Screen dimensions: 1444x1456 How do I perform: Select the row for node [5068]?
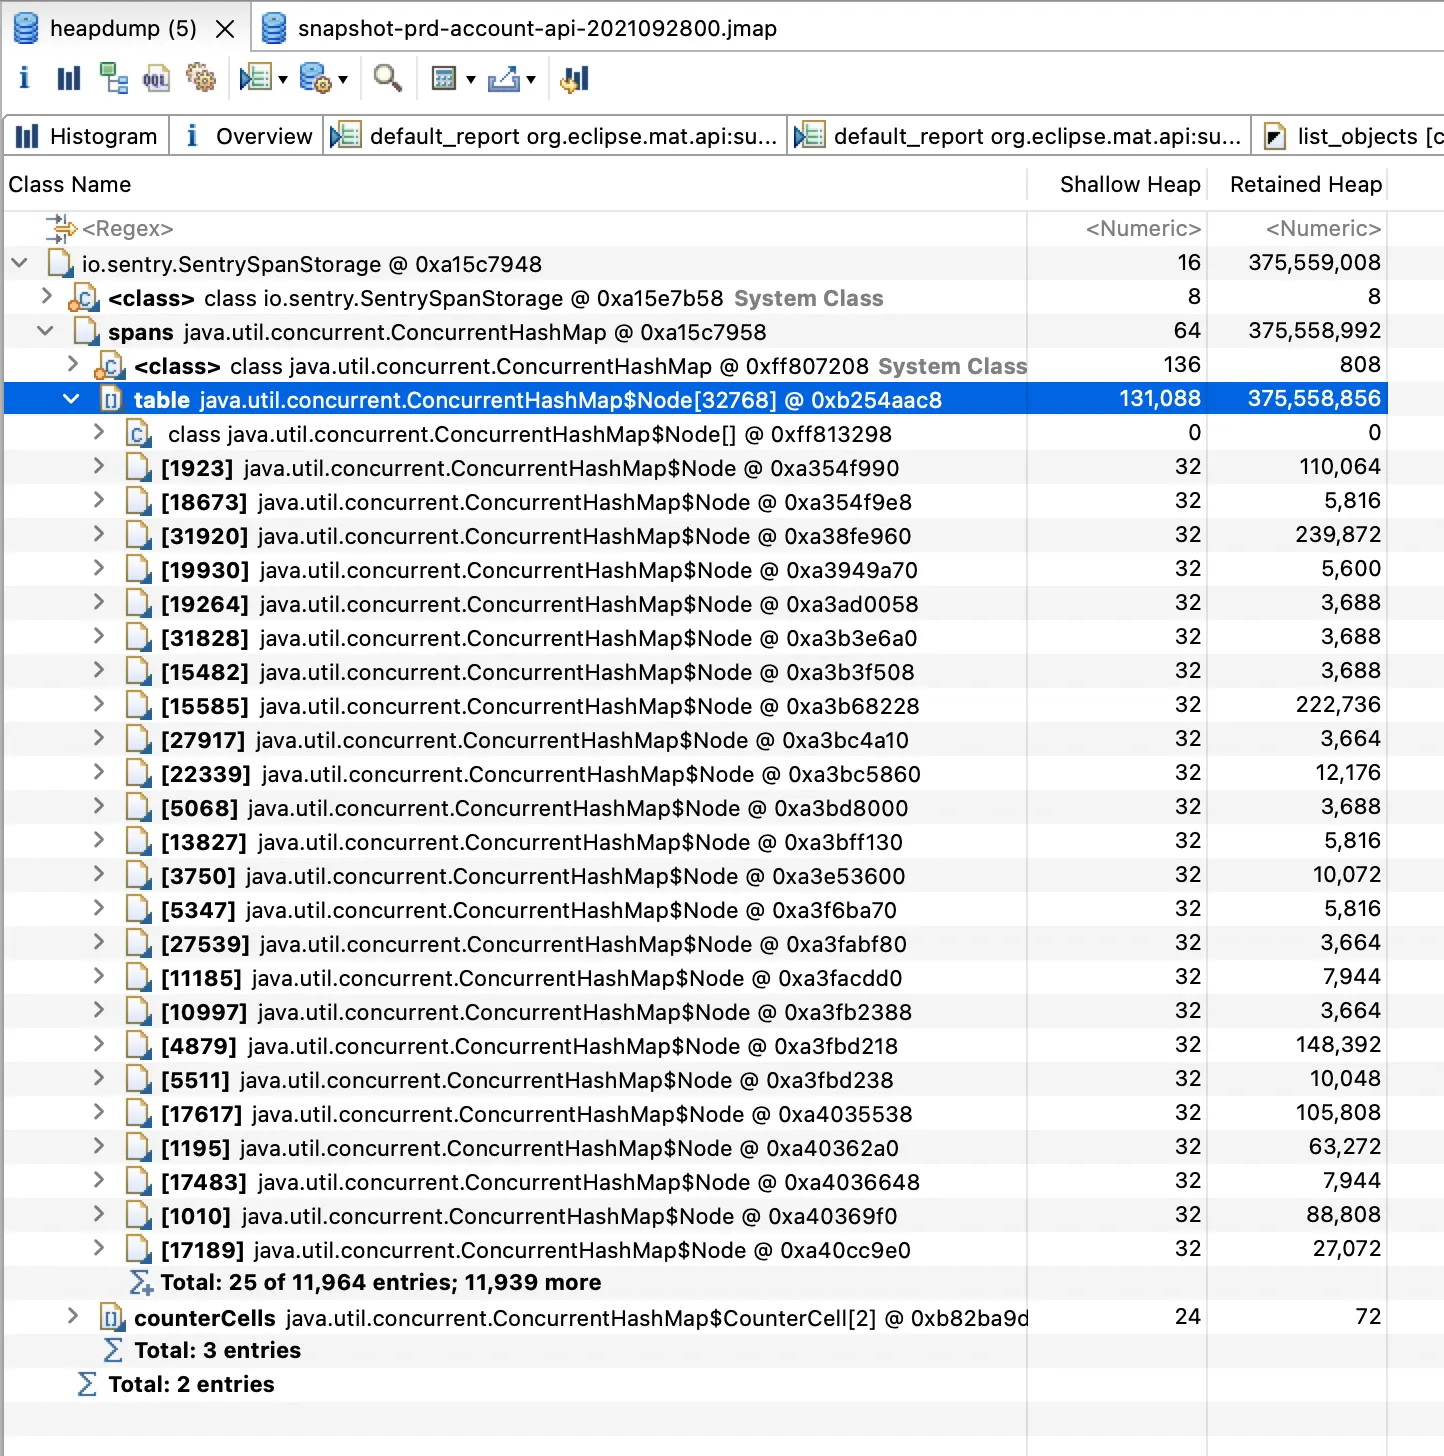(695, 808)
